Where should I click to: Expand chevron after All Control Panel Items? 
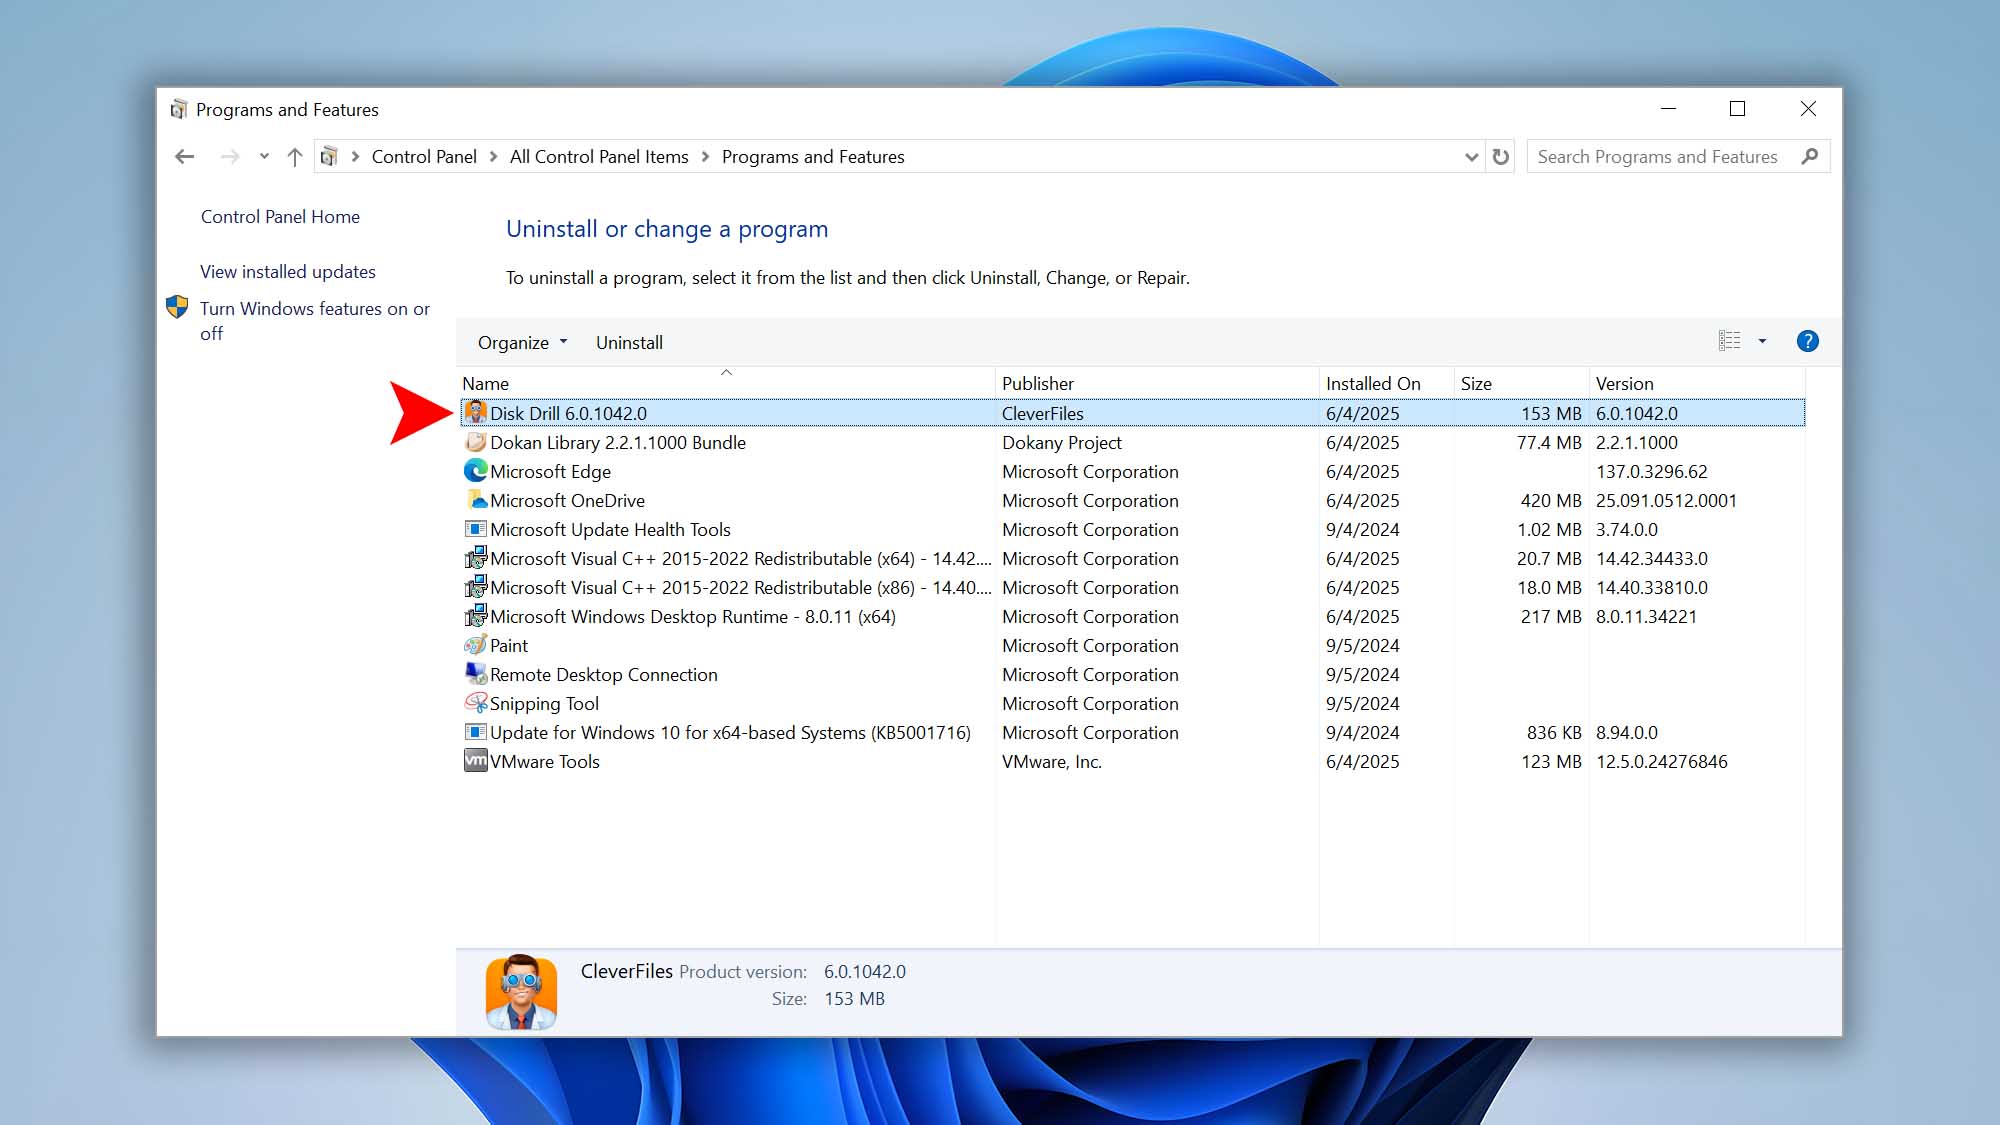pos(705,157)
